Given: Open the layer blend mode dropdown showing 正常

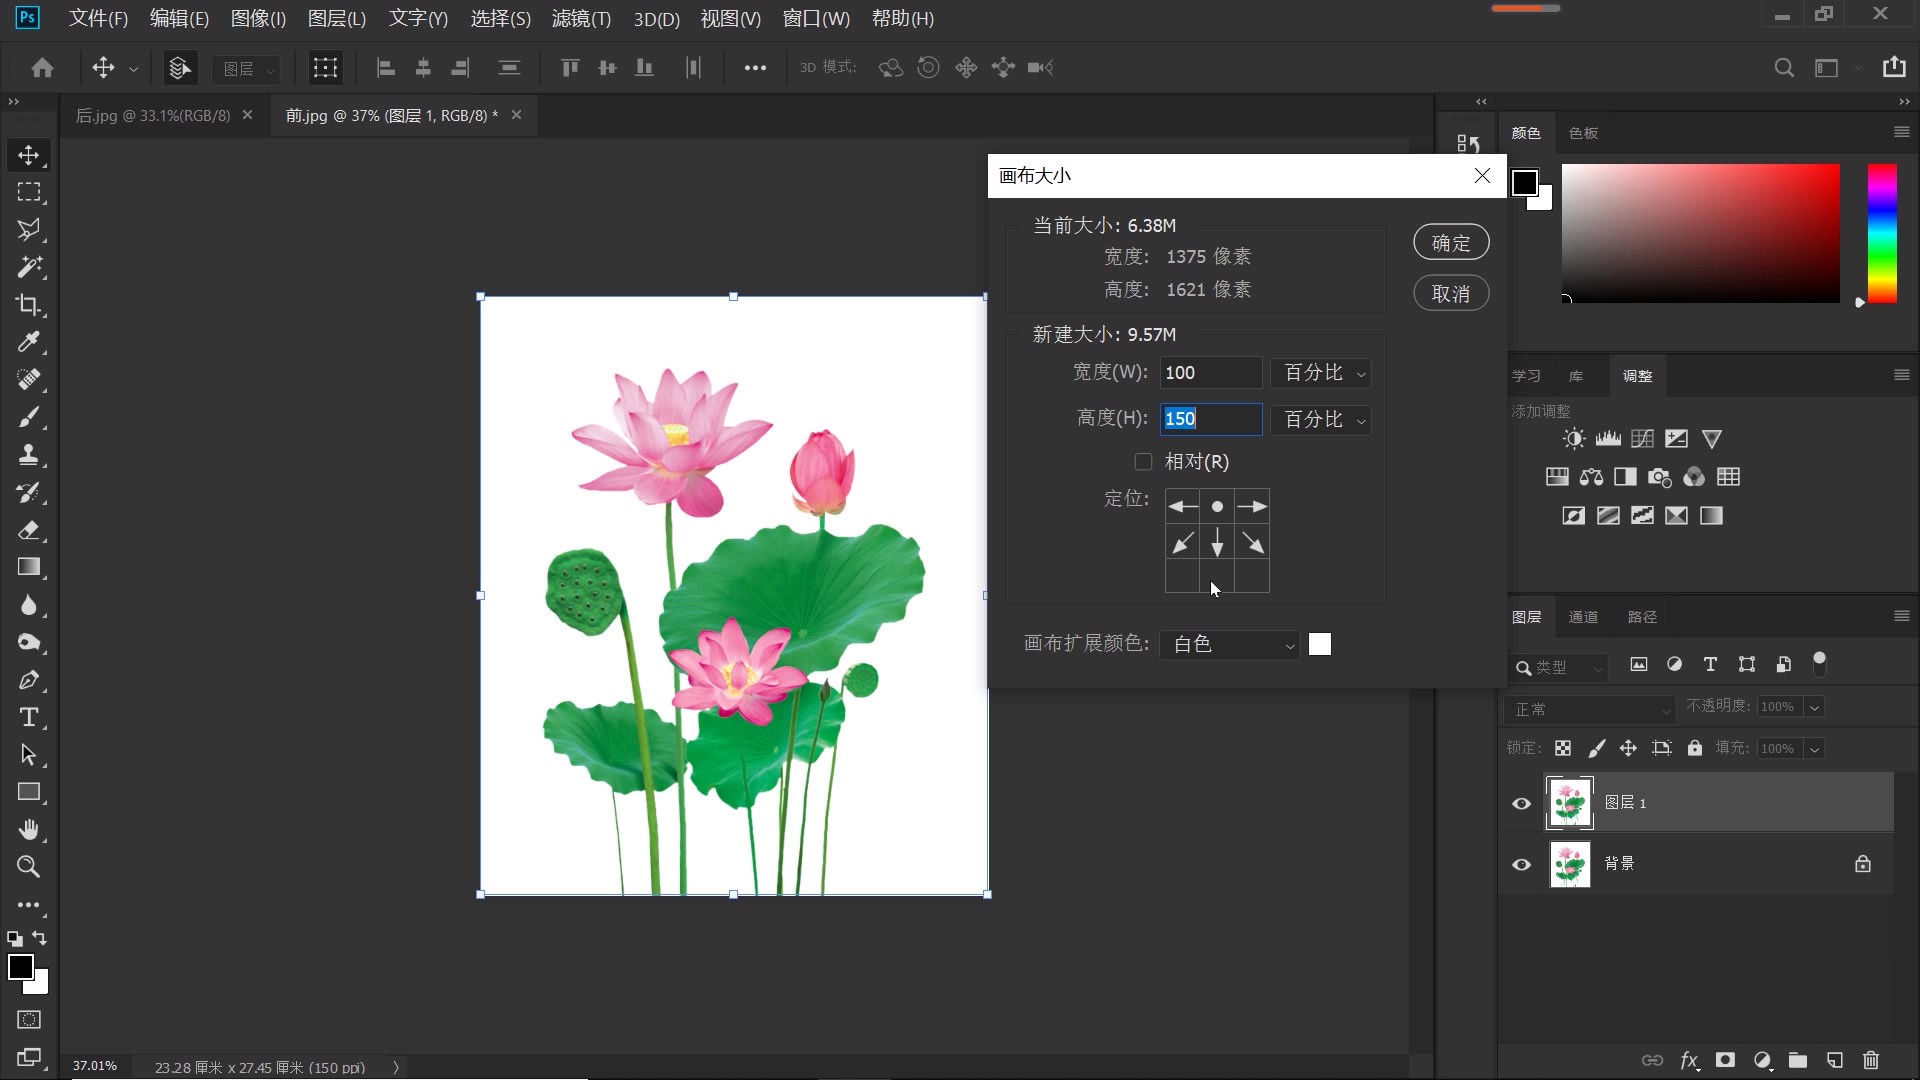Looking at the screenshot, I should [x=1589, y=709].
